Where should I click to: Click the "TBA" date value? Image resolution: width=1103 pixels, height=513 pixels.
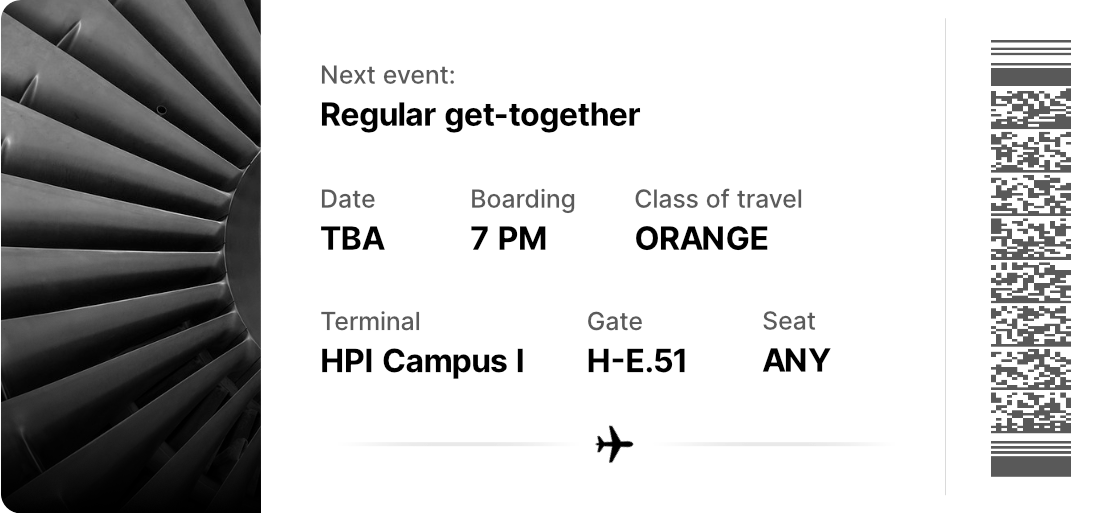[352, 239]
